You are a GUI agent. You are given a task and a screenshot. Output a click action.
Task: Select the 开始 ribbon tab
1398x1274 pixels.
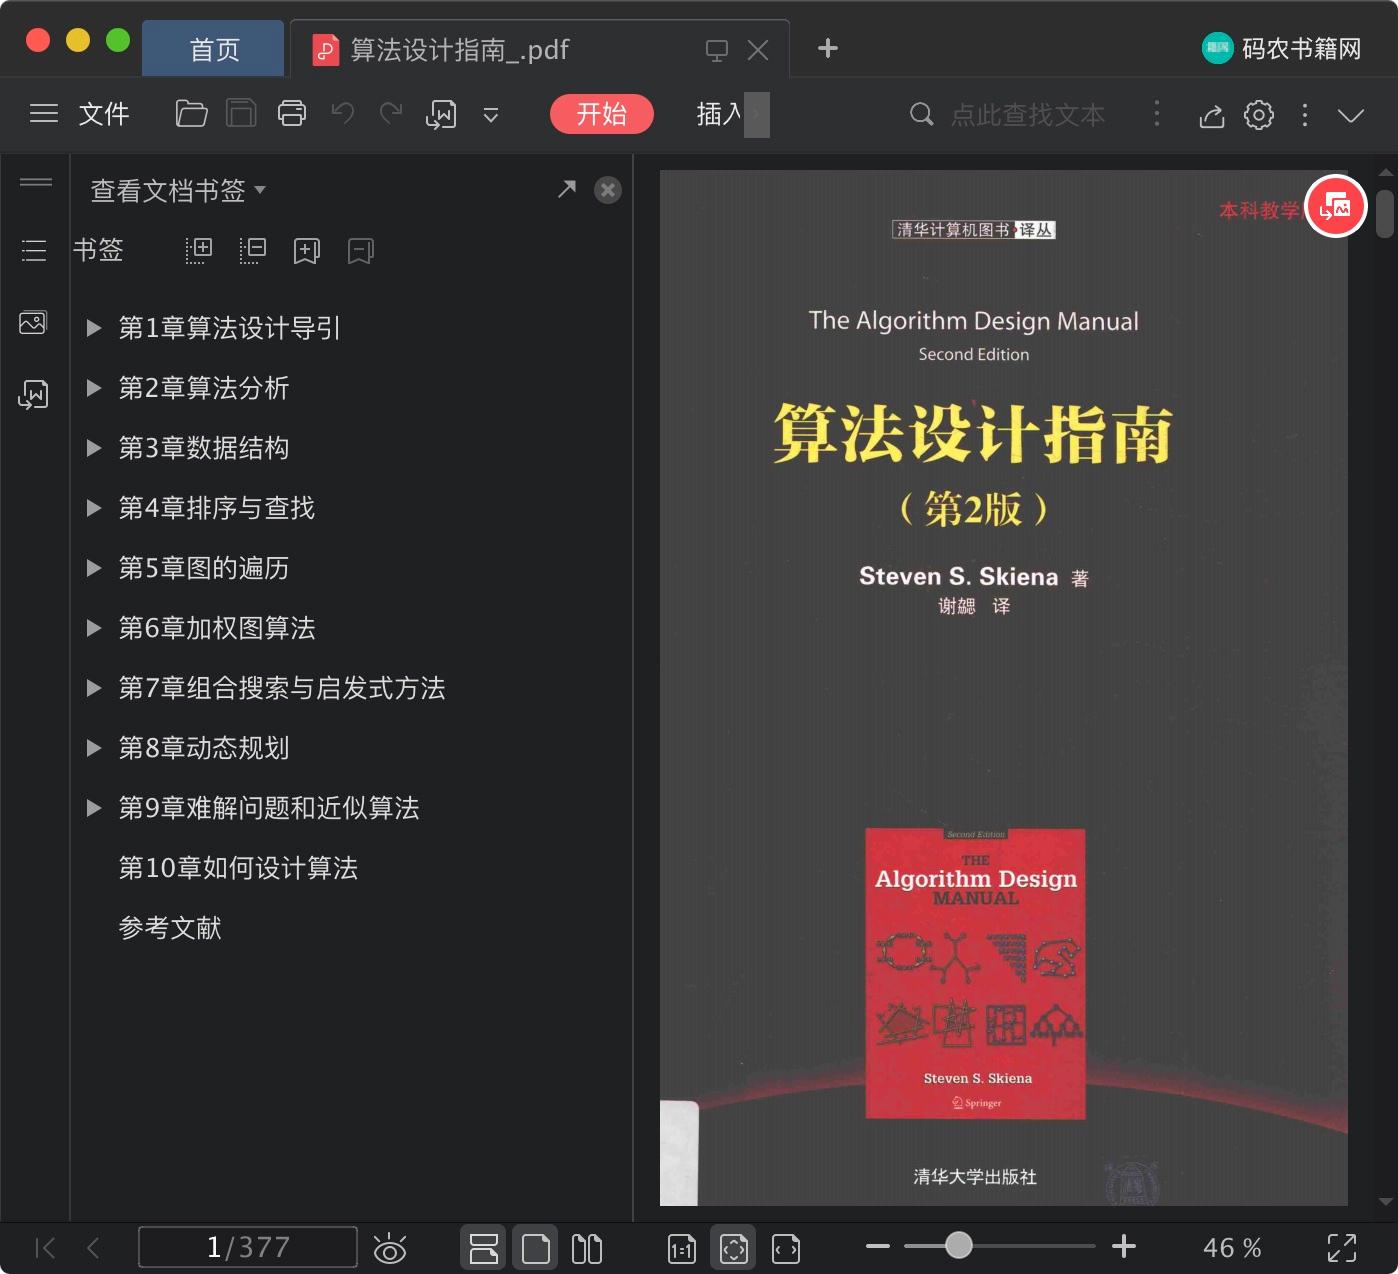point(602,114)
